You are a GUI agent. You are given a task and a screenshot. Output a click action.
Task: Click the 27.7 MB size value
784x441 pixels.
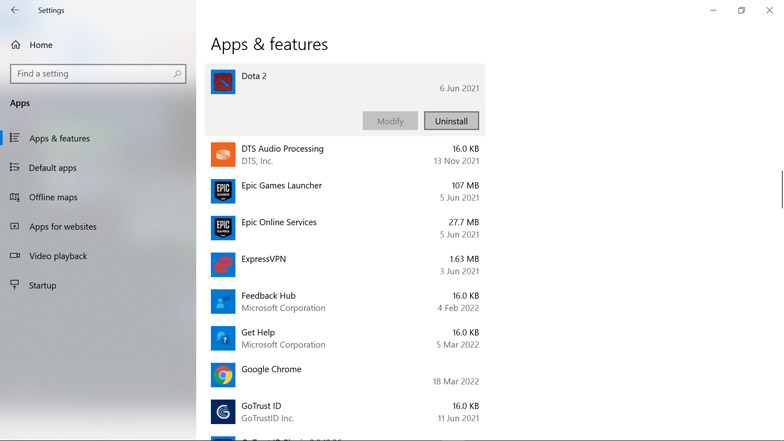464,222
